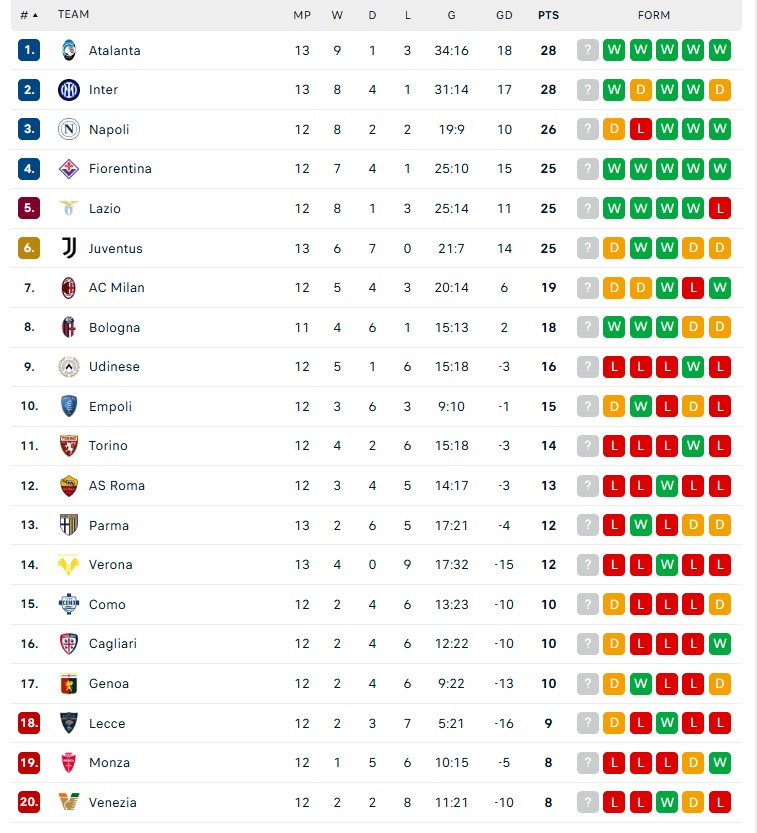
Task: Open the Bologna team name link
Action: point(114,327)
